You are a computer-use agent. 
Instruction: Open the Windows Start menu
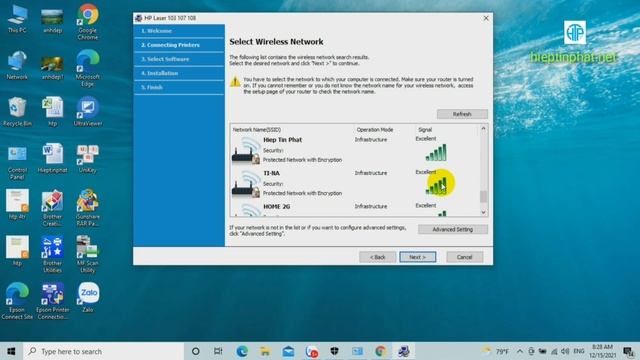coord(11,351)
